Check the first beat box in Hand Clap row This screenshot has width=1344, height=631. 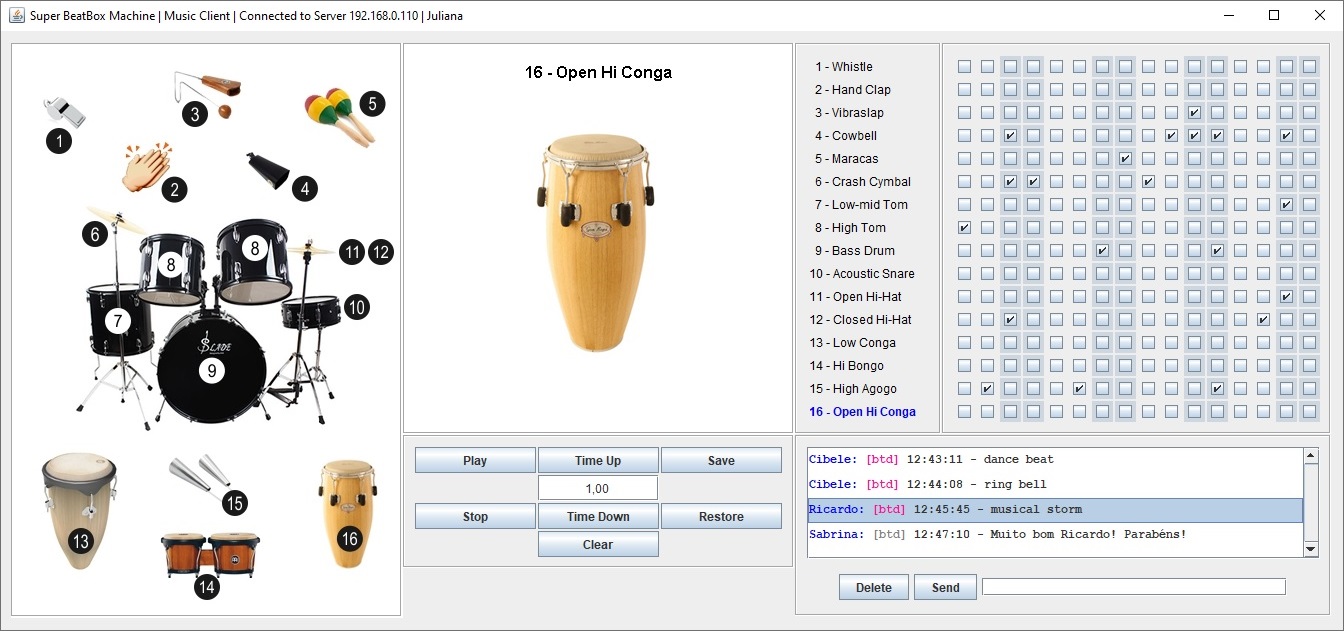(x=964, y=90)
